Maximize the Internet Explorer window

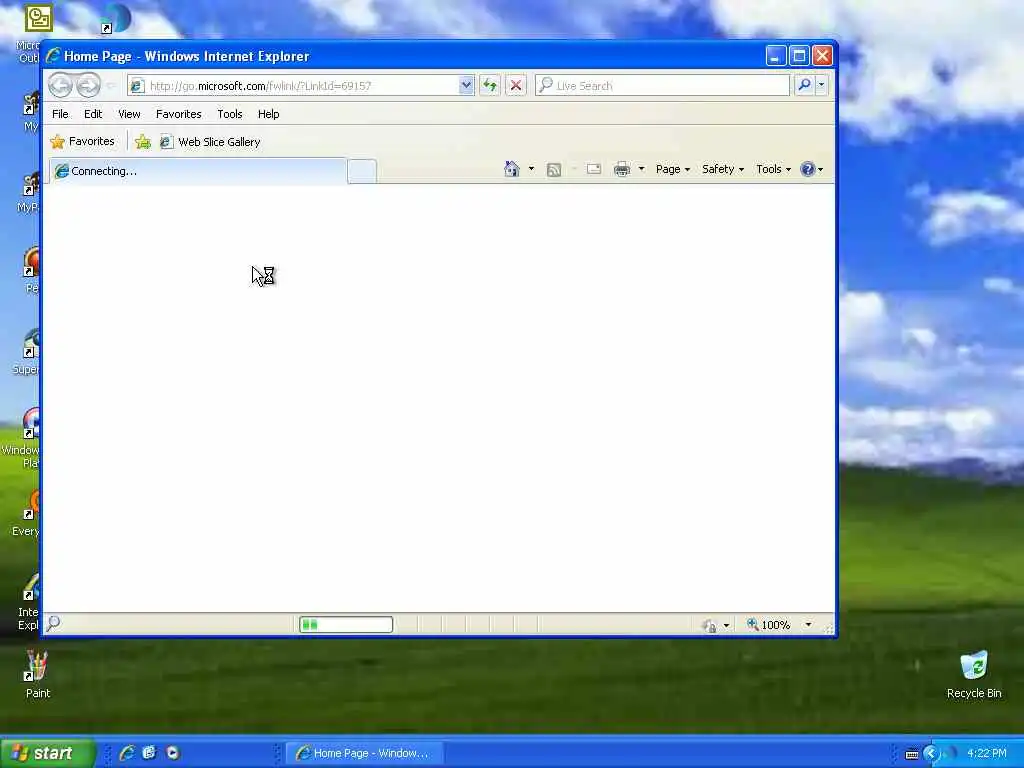[799, 56]
